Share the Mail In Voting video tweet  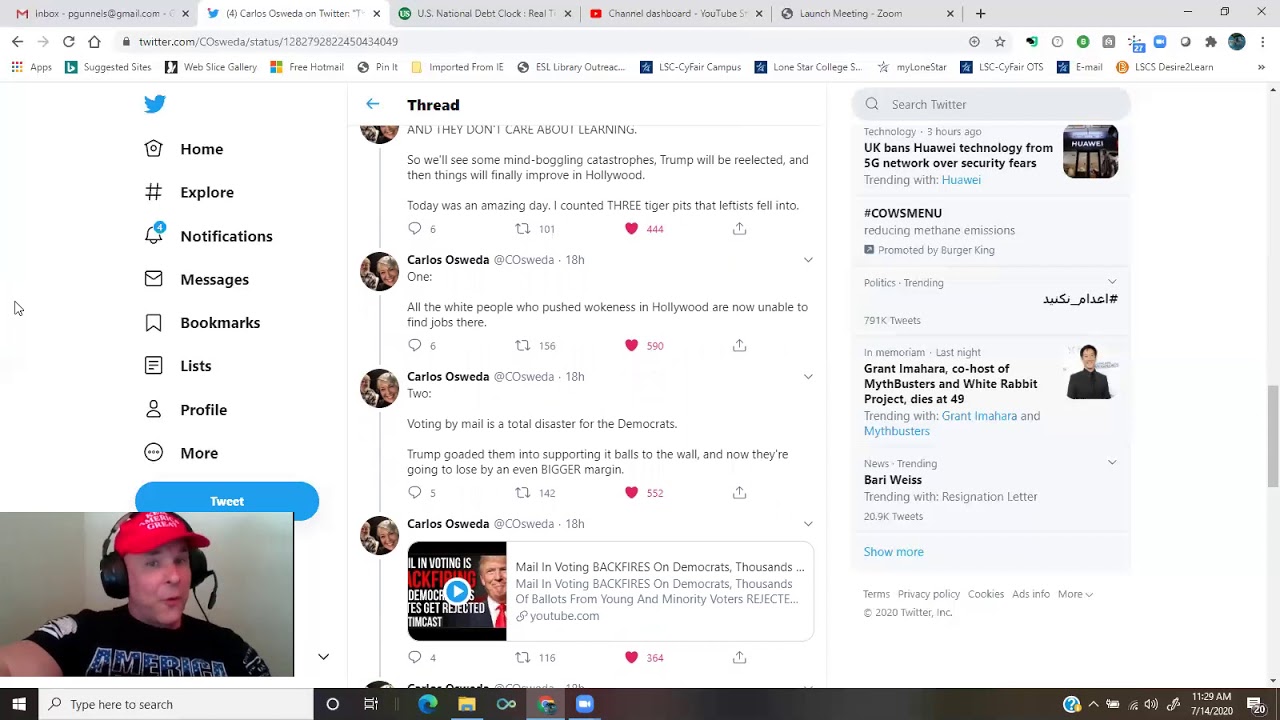coord(739,657)
